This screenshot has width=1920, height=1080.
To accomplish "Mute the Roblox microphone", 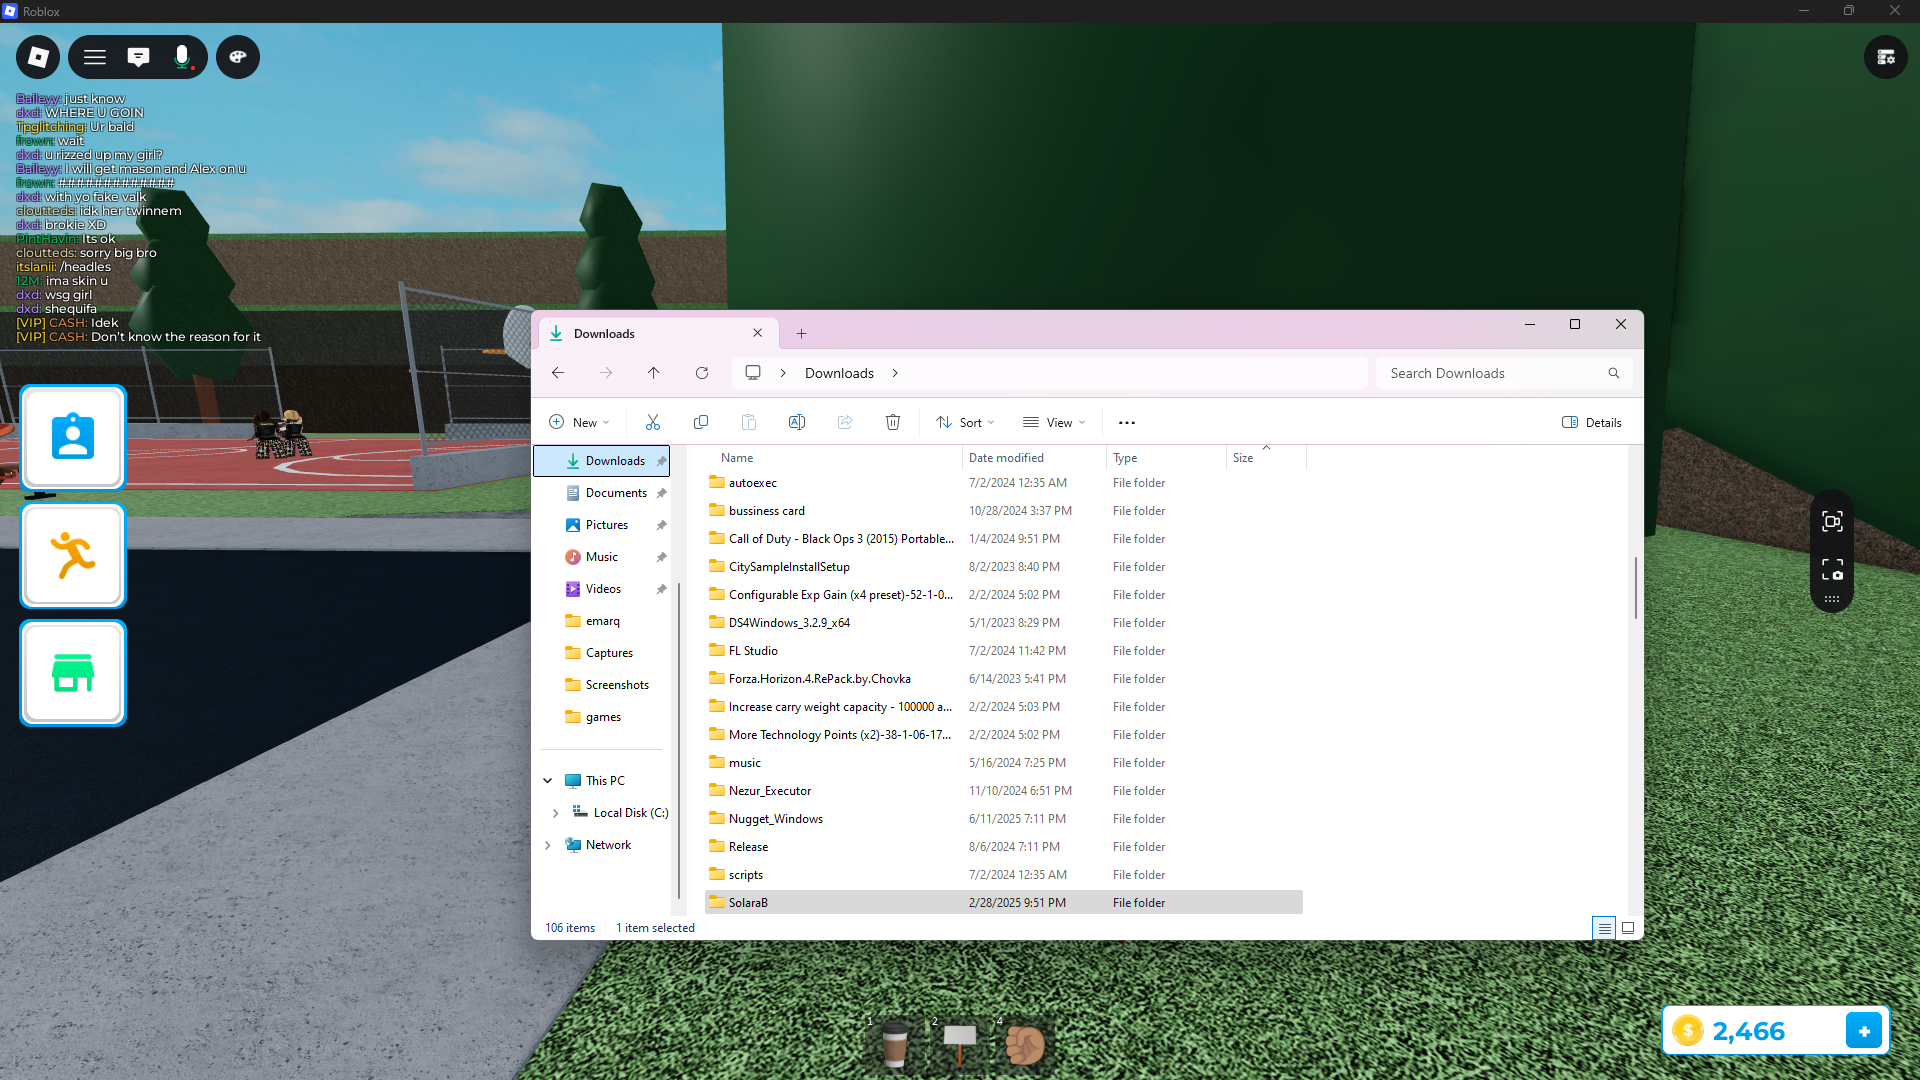I will pos(182,57).
